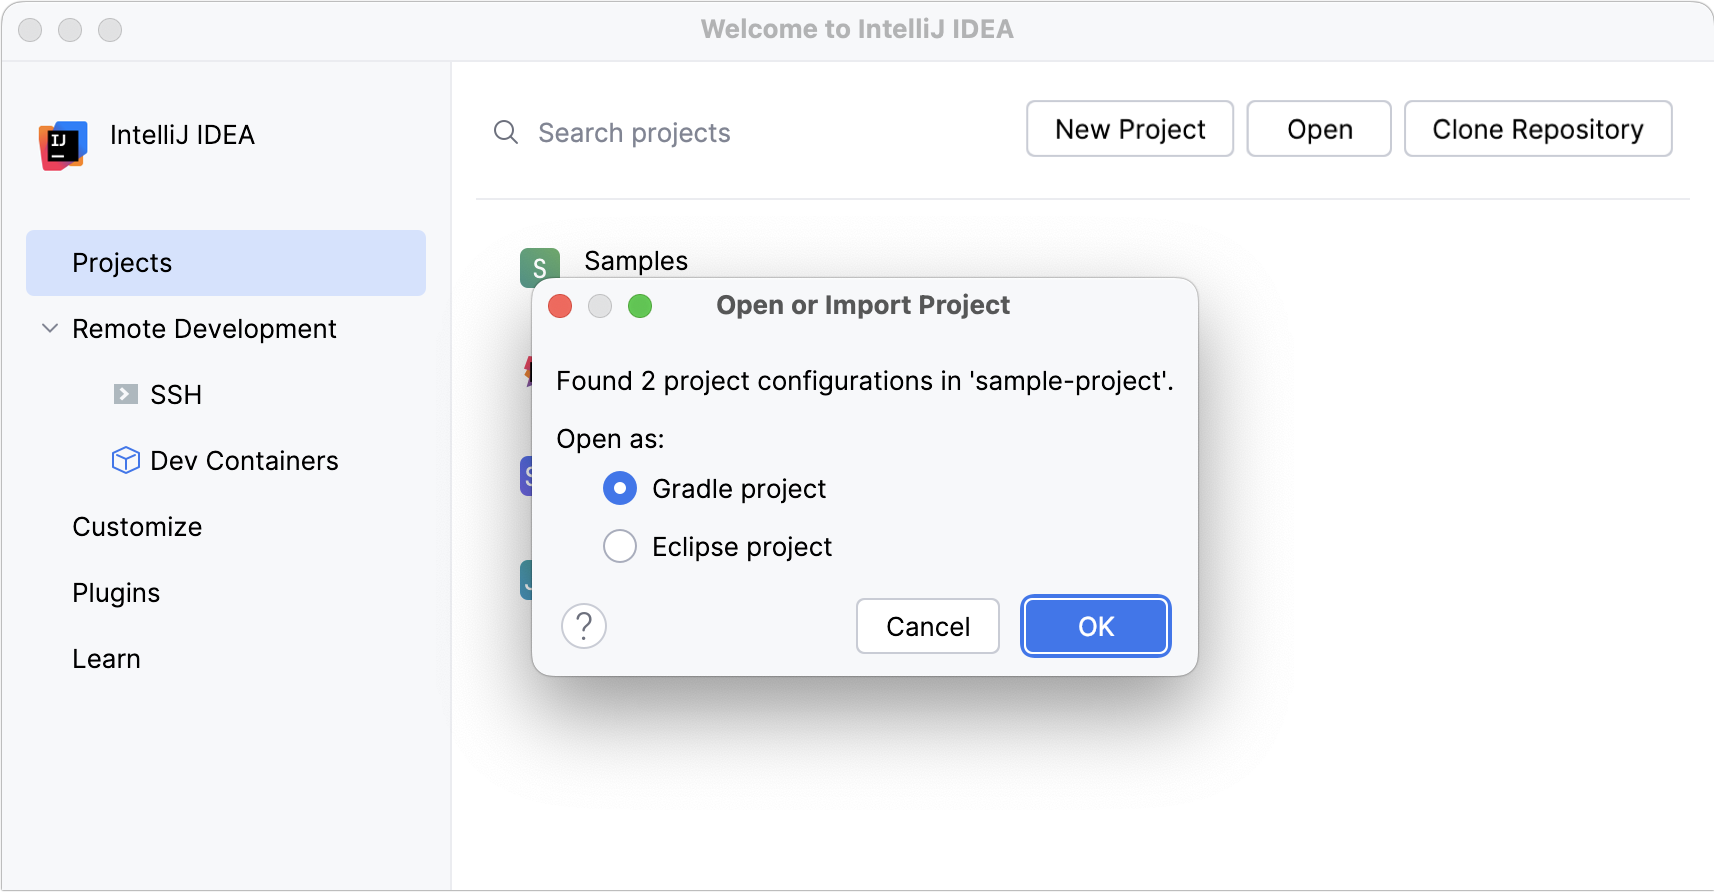The image size is (1714, 892).
Task: Open the Customize section
Action: point(137,527)
